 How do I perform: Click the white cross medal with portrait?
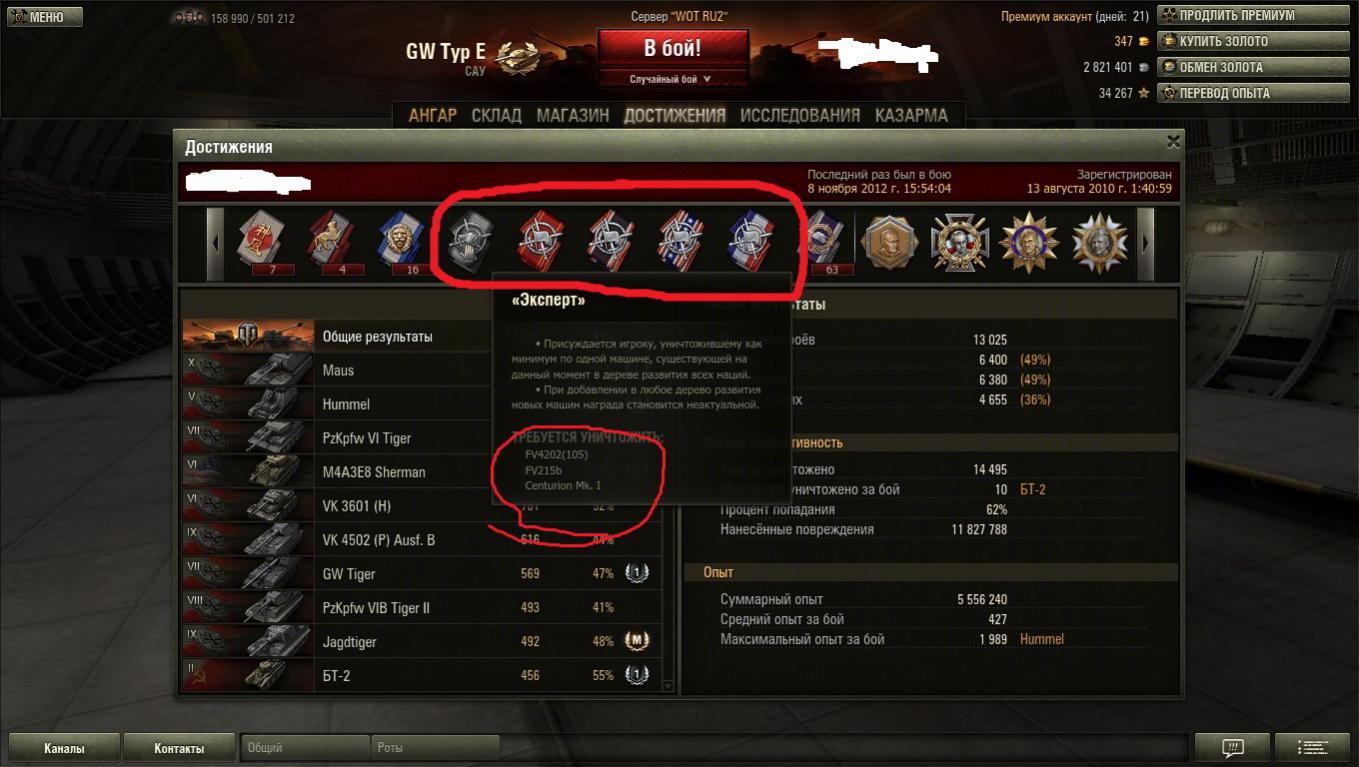pyautogui.click(x=959, y=241)
